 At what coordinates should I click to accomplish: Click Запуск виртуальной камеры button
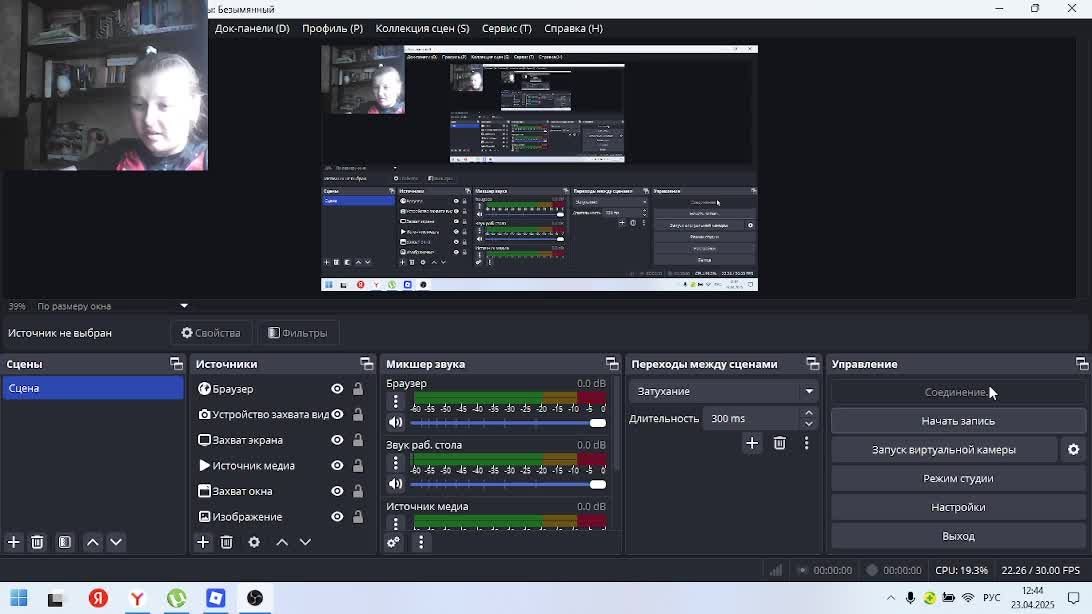click(x=944, y=450)
